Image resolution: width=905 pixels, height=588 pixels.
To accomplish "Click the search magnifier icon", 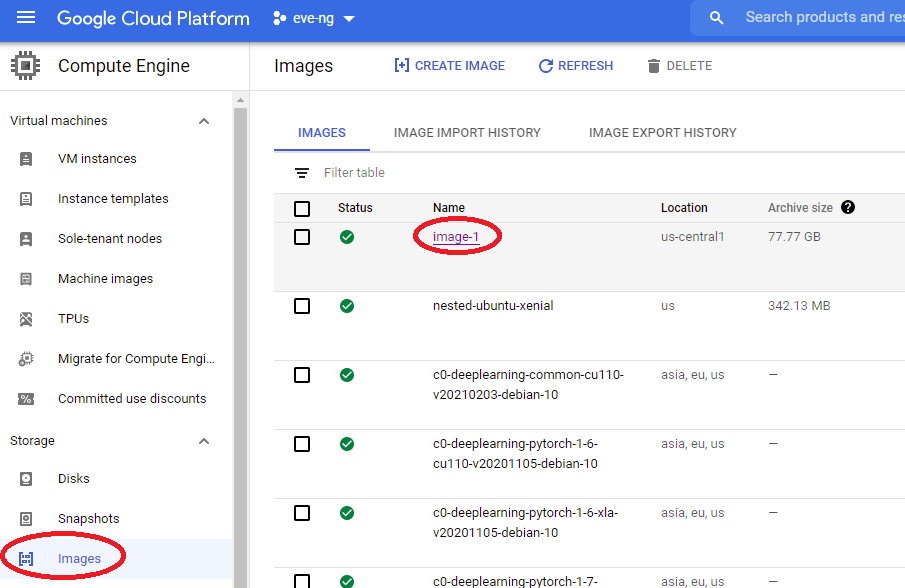I will pos(716,18).
